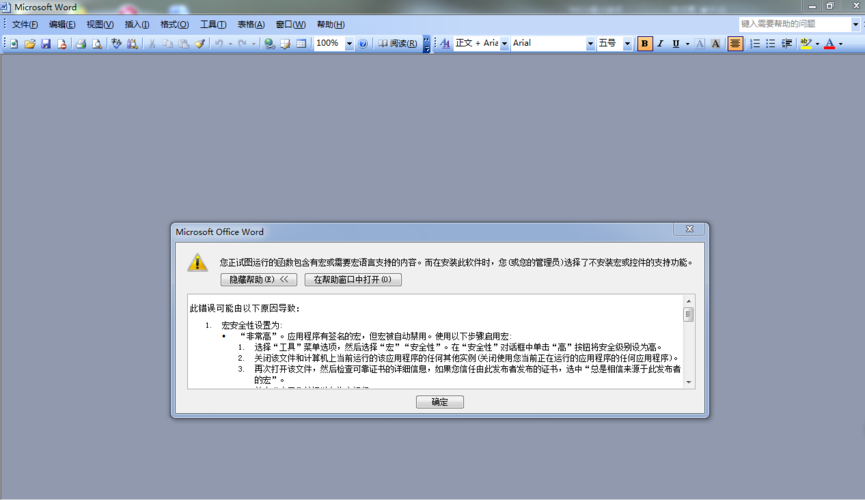Open Tables and Borders toolbar

[x=285, y=44]
